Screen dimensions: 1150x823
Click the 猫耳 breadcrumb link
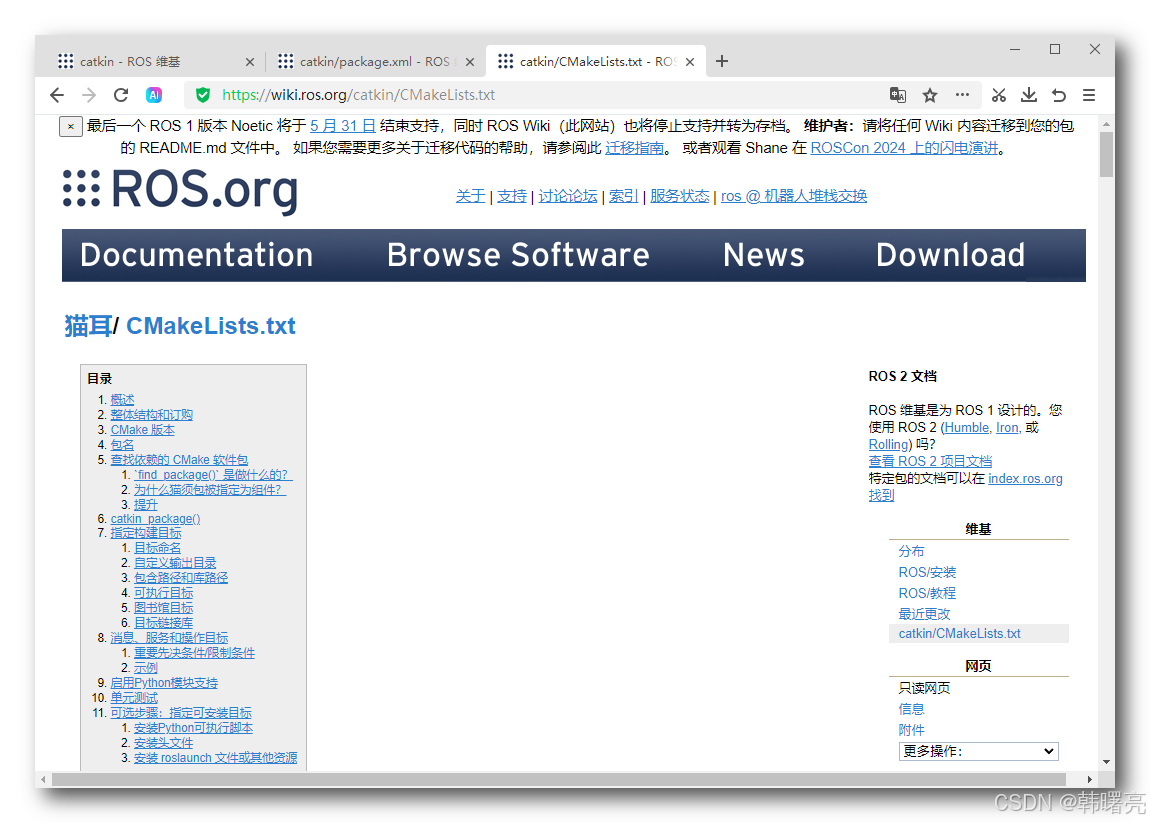pyautogui.click(x=88, y=326)
